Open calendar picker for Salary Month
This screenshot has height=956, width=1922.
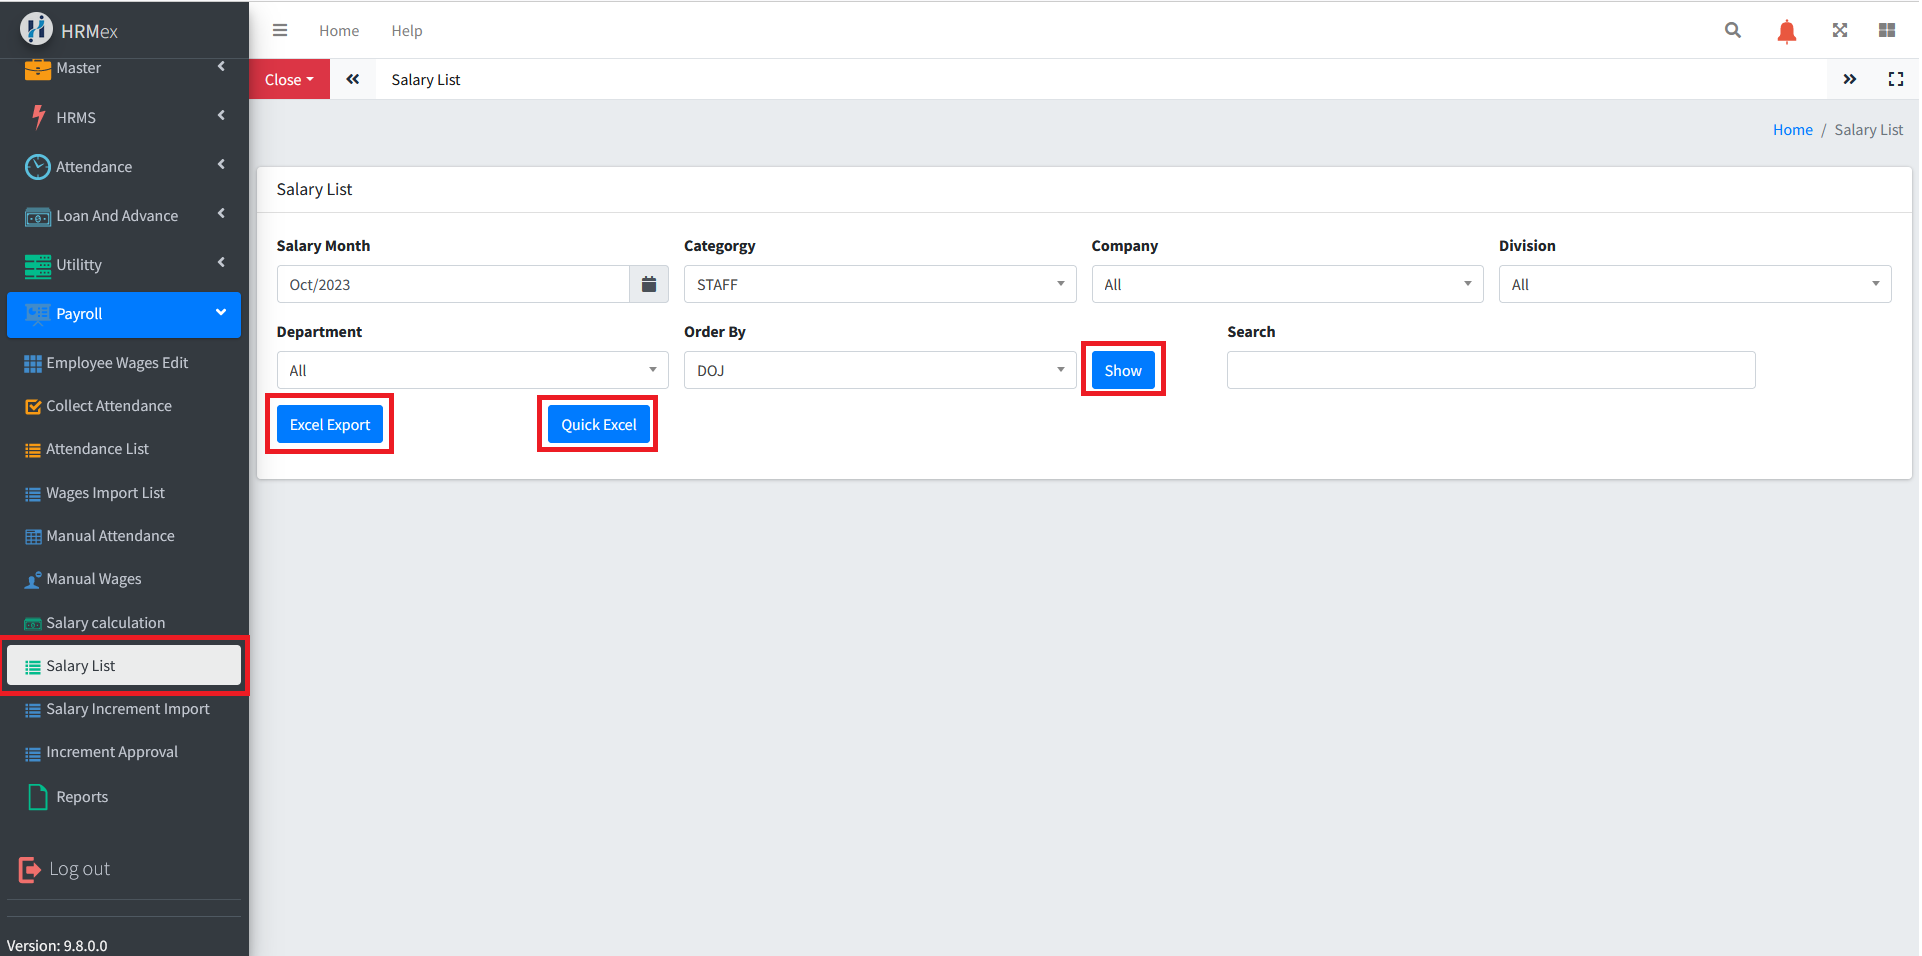click(x=648, y=284)
